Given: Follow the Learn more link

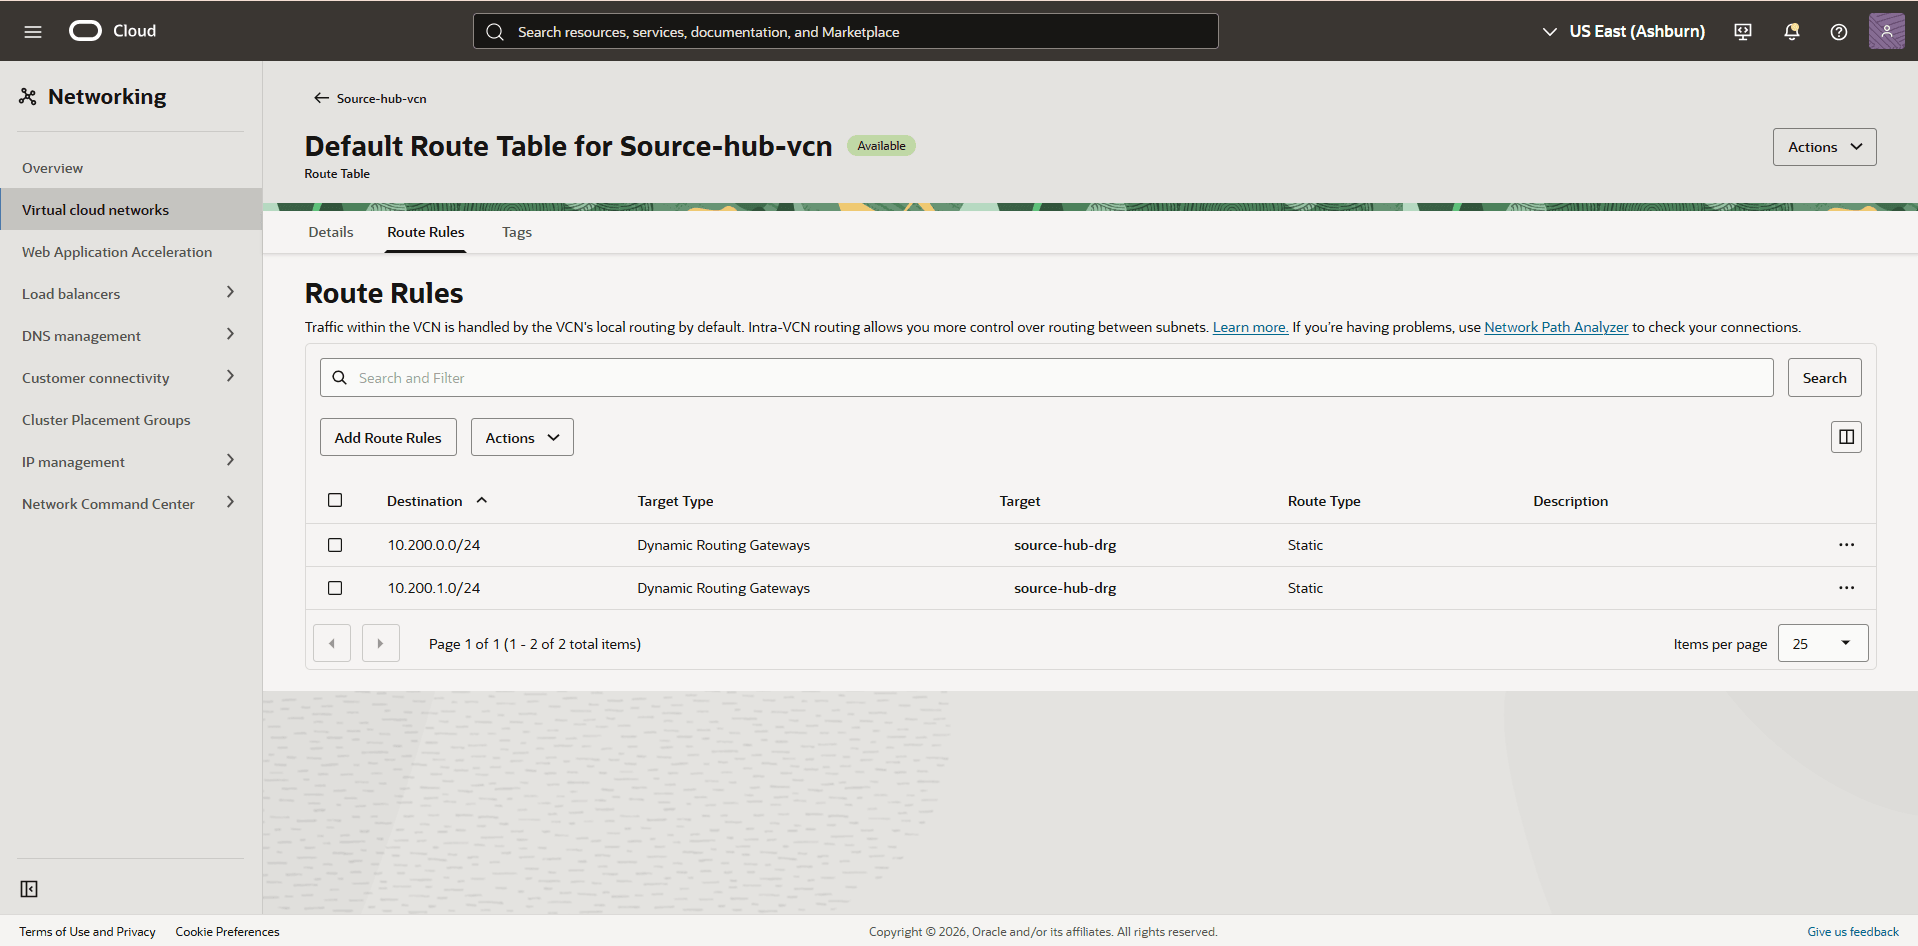Looking at the screenshot, I should tap(1250, 327).
